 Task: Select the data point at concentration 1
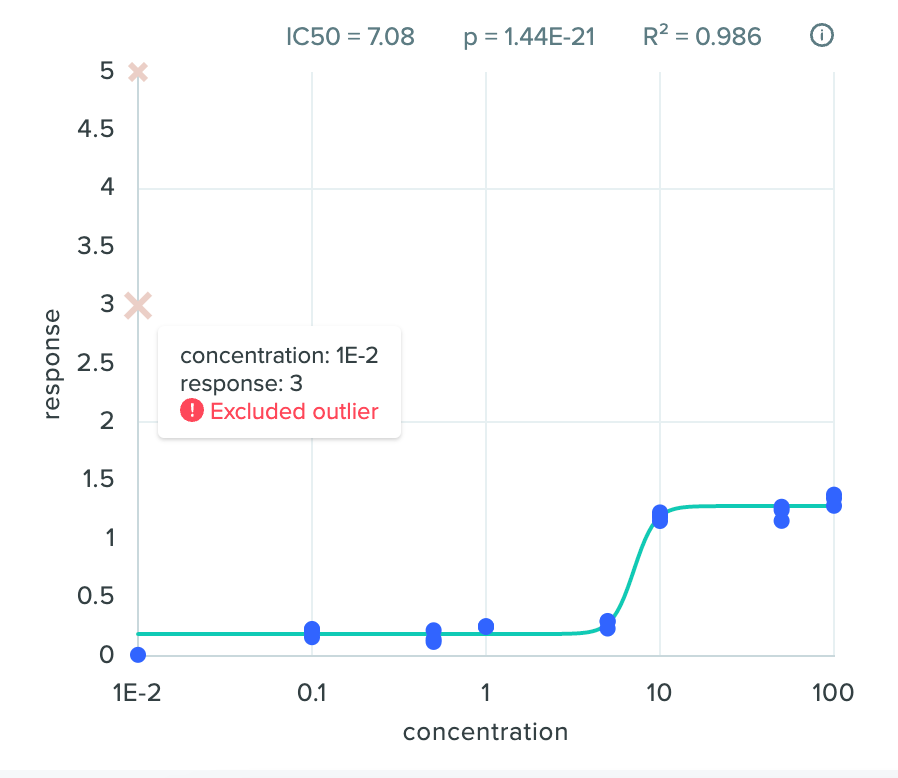486,627
